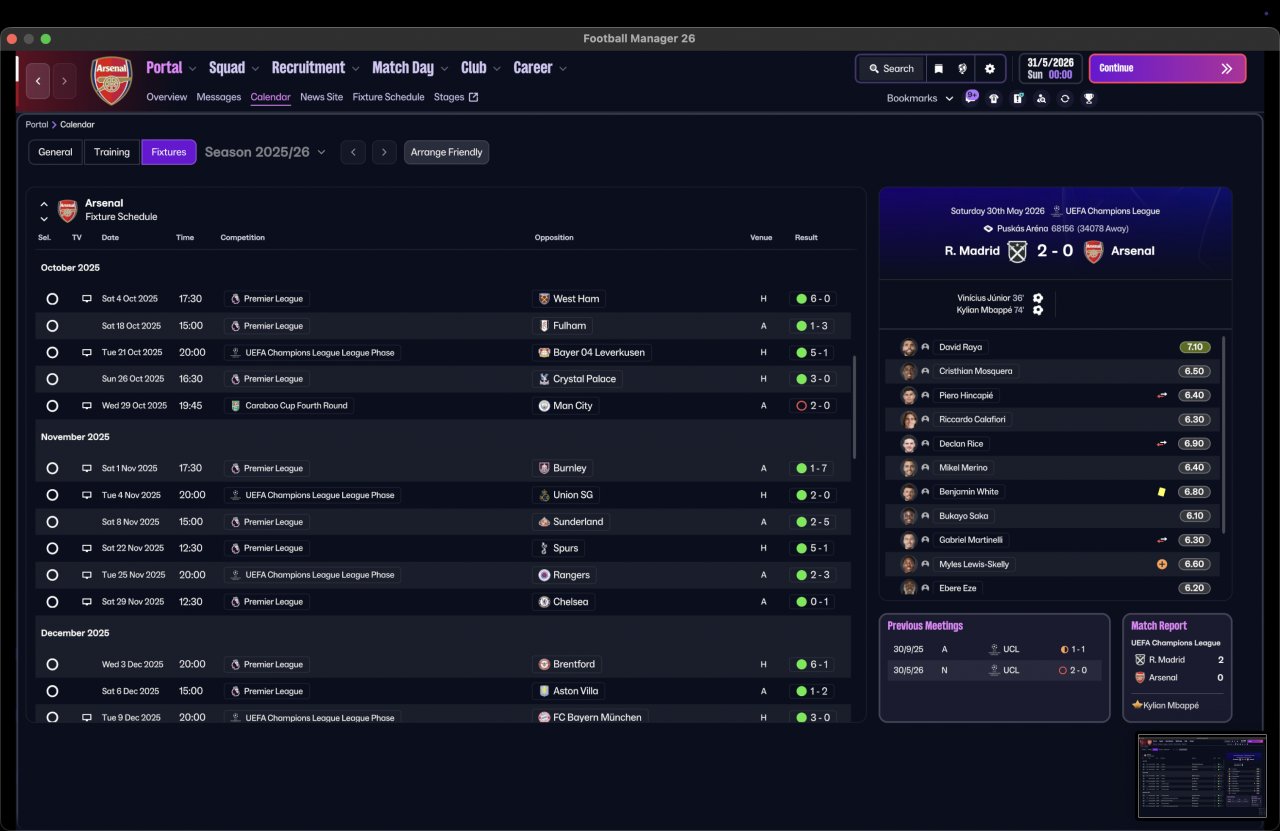Click up chevron beside Arsenal Fixture Schedule

pos(44,203)
